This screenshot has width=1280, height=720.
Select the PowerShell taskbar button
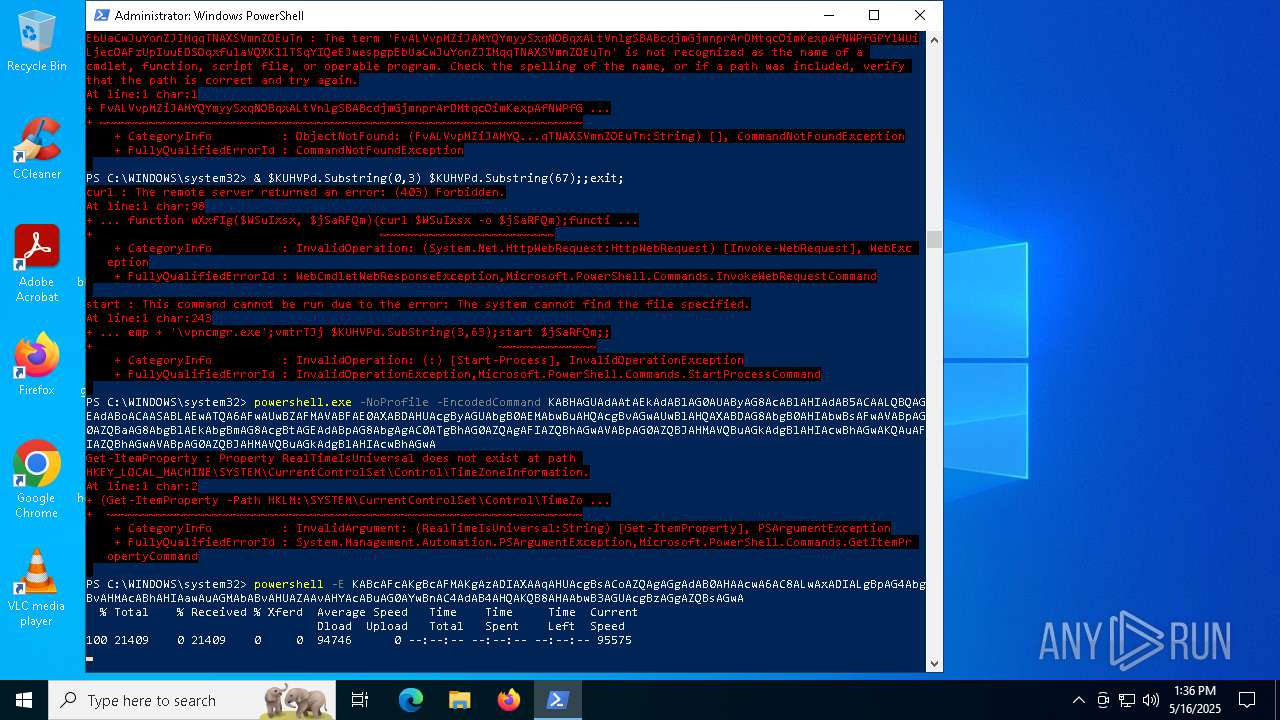click(x=558, y=700)
